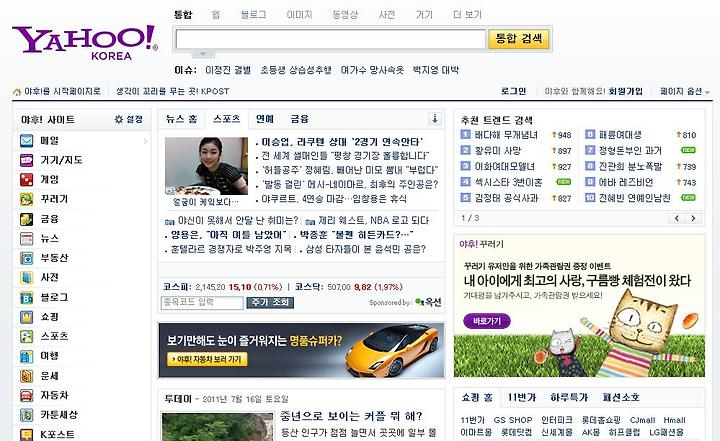This screenshot has width=720, height=441.
Task: Open headline 이승엽, 라쿠텐 상대 2경기 연속안타
Action: pyautogui.click(x=342, y=142)
